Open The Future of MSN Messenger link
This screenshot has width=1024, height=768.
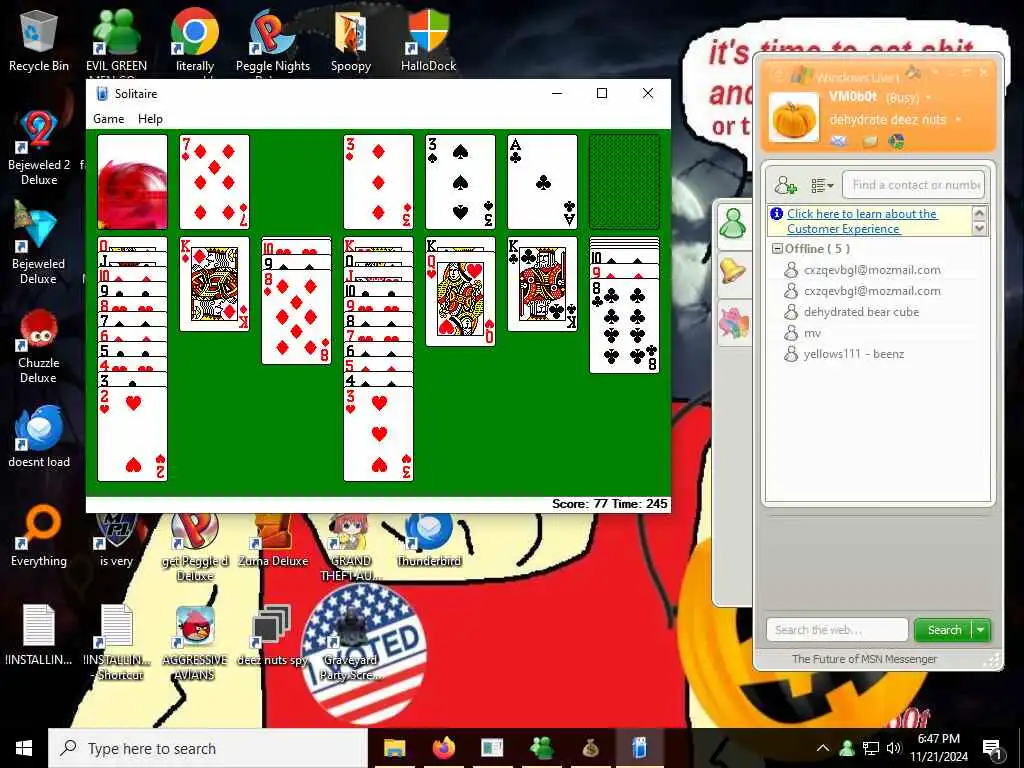click(864, 659)
